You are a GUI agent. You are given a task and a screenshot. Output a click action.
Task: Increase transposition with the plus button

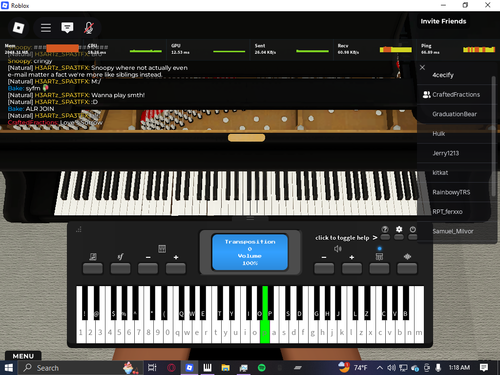pos(176,268)
